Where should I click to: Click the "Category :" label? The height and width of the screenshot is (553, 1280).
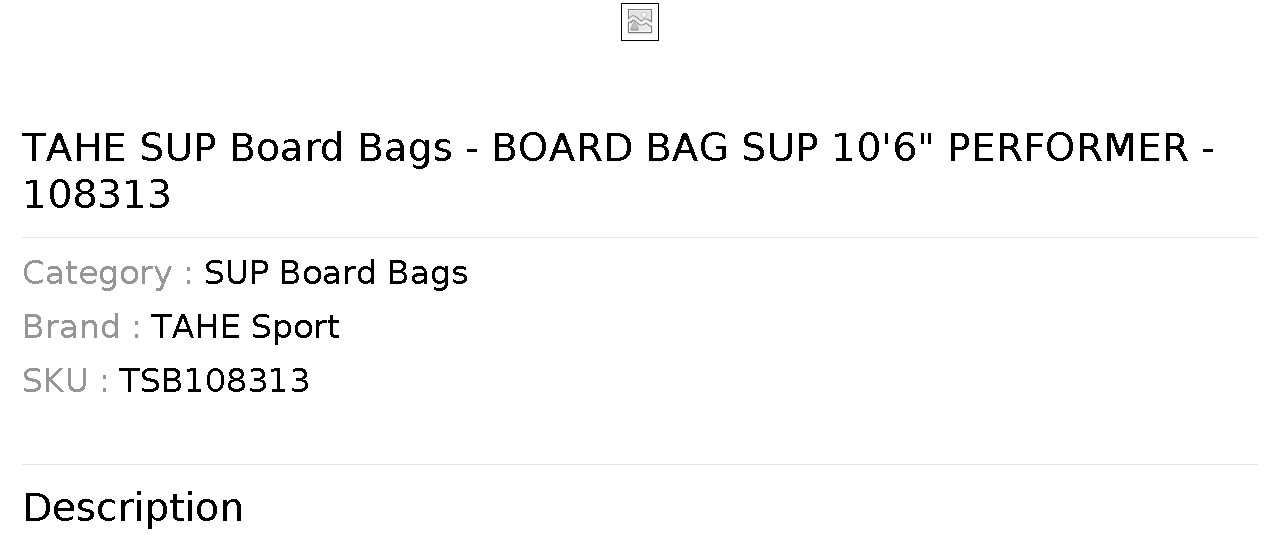108,273
